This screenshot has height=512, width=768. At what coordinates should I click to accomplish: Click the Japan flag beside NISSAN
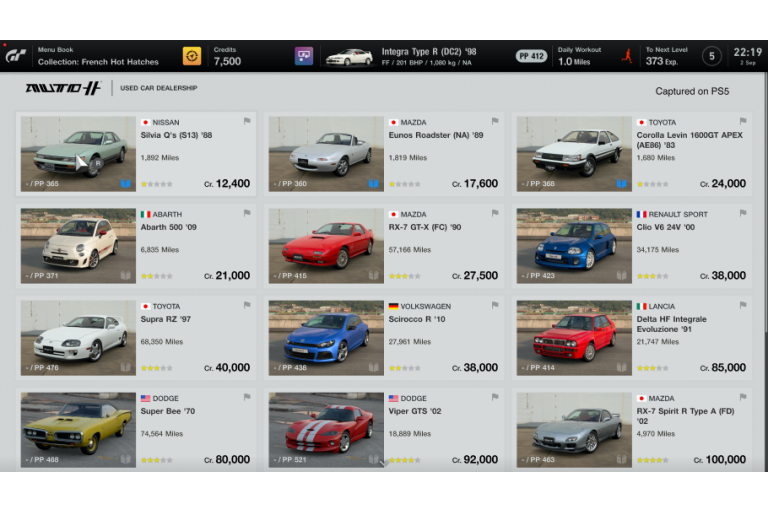[145, 122]
